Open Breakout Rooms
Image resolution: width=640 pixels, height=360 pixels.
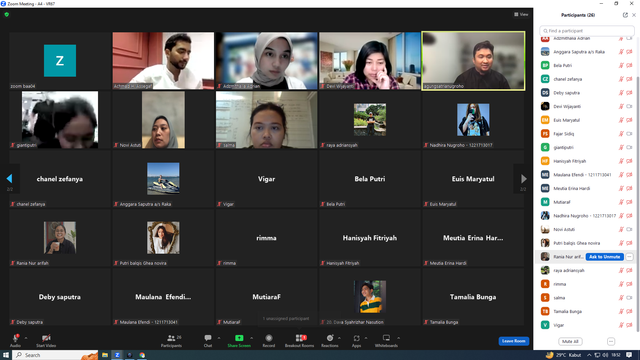300,340
